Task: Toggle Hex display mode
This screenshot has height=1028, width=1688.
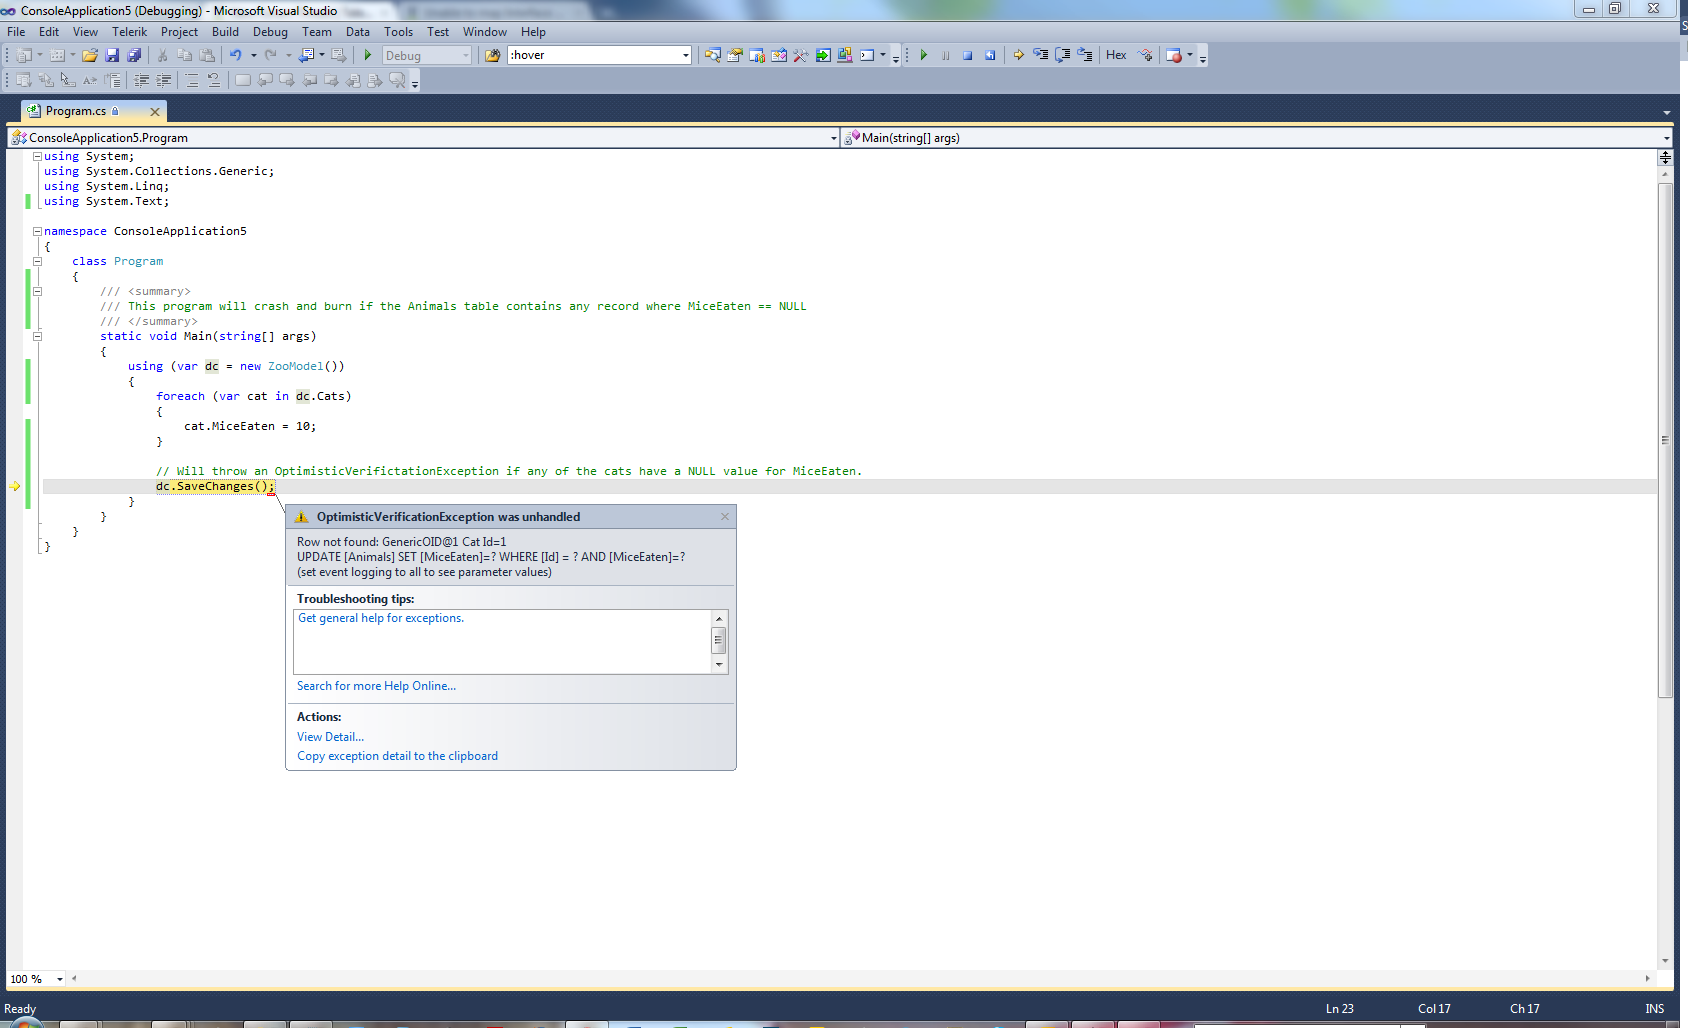Action: tap(1116, 55)
